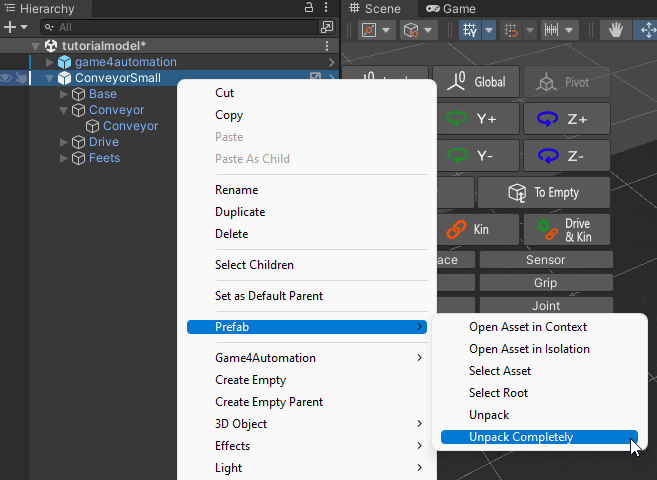Open the Hierarchy panel three-dot menu
The width and height of the screenshot is (657, 480).
328,8
